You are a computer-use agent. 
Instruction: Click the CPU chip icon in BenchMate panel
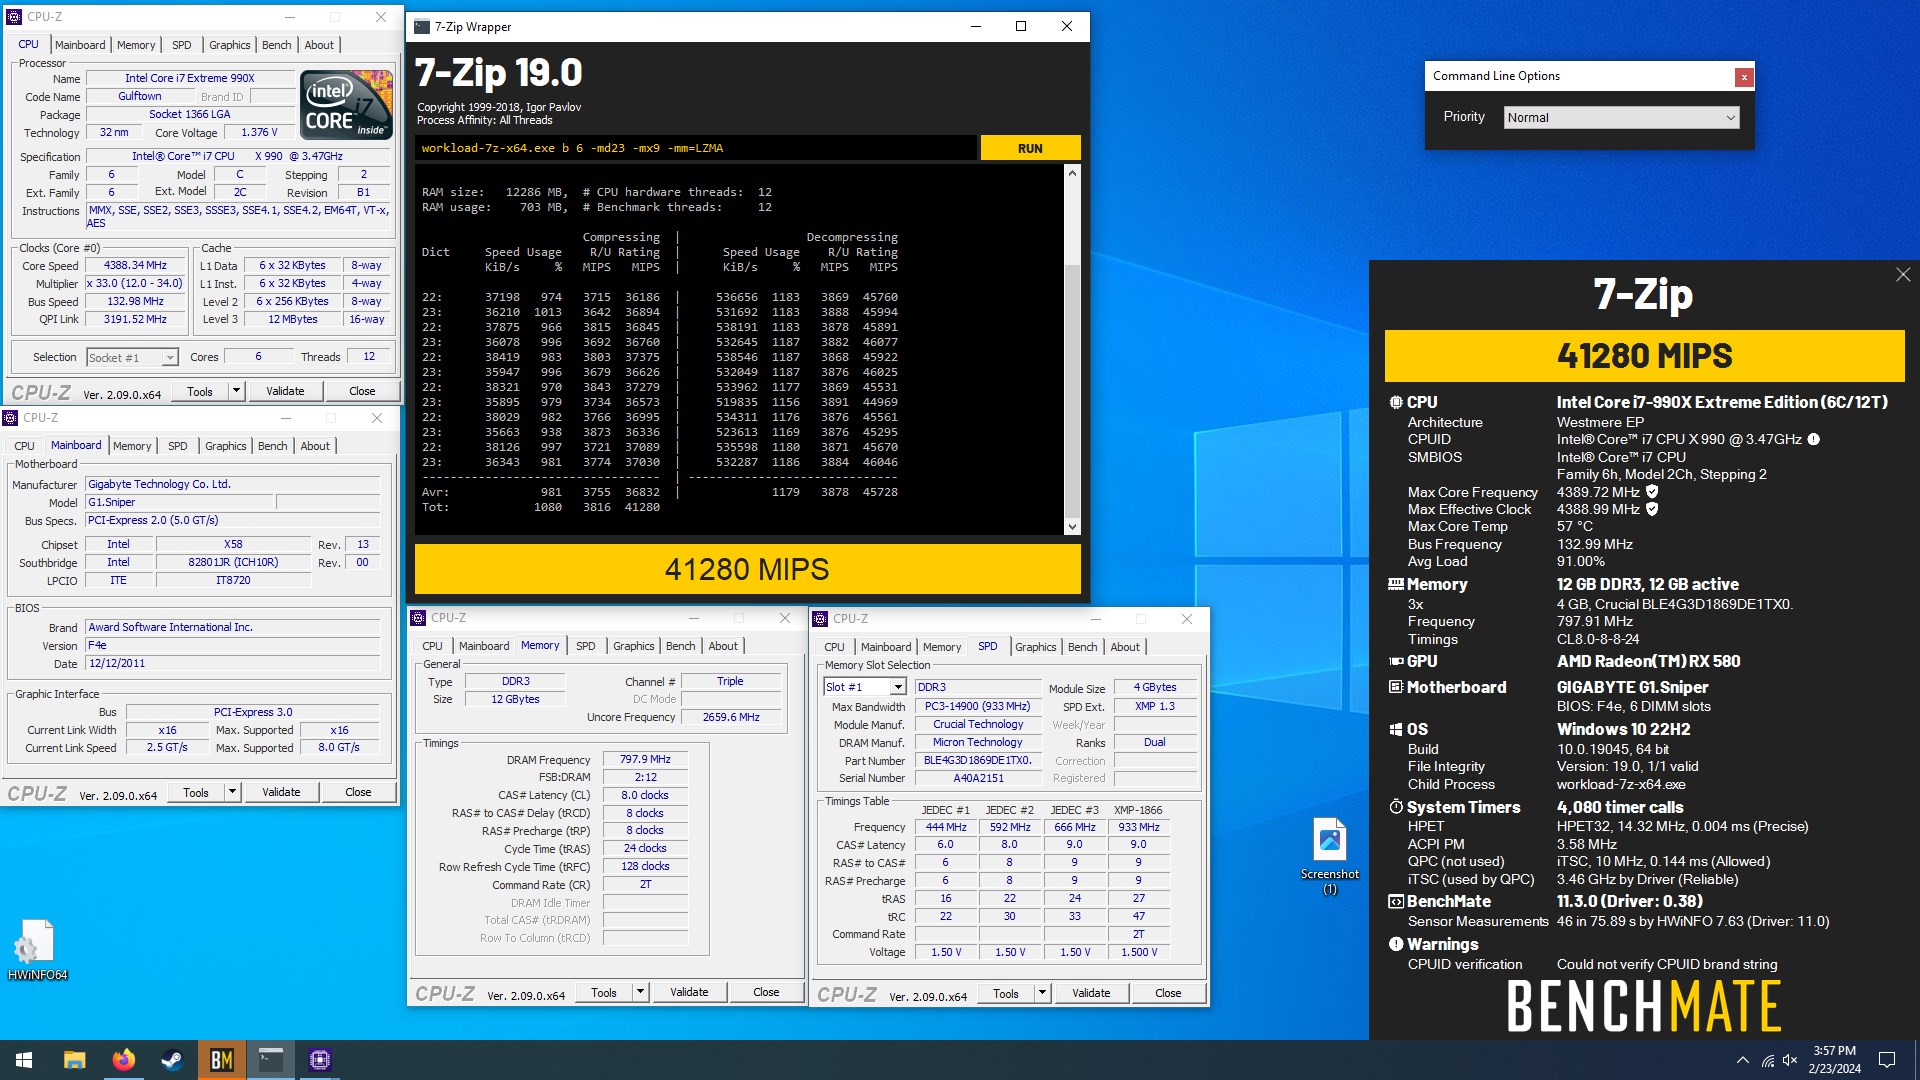click(x=1396, y=402)
